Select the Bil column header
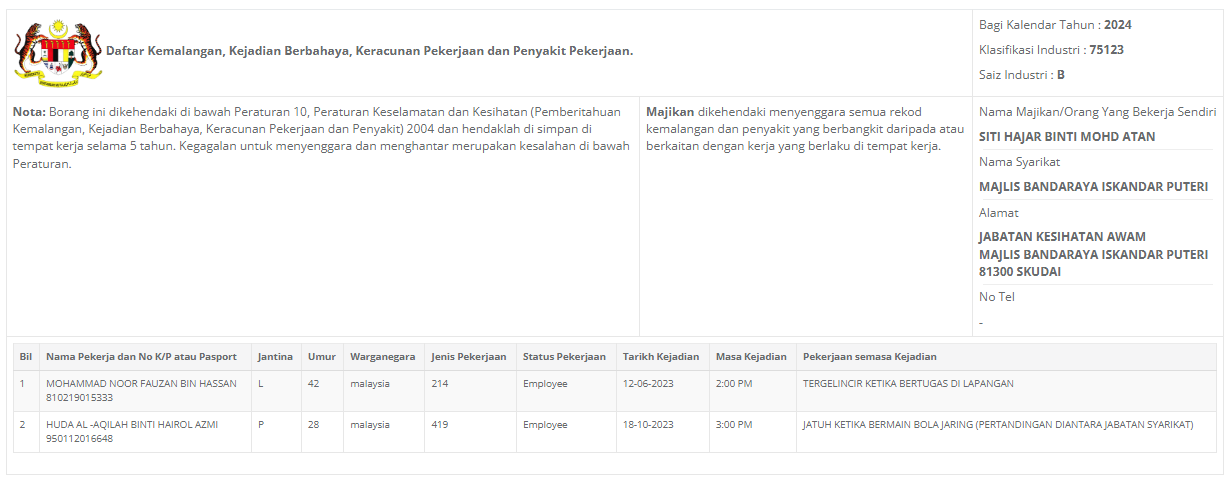 pos(26,357)
